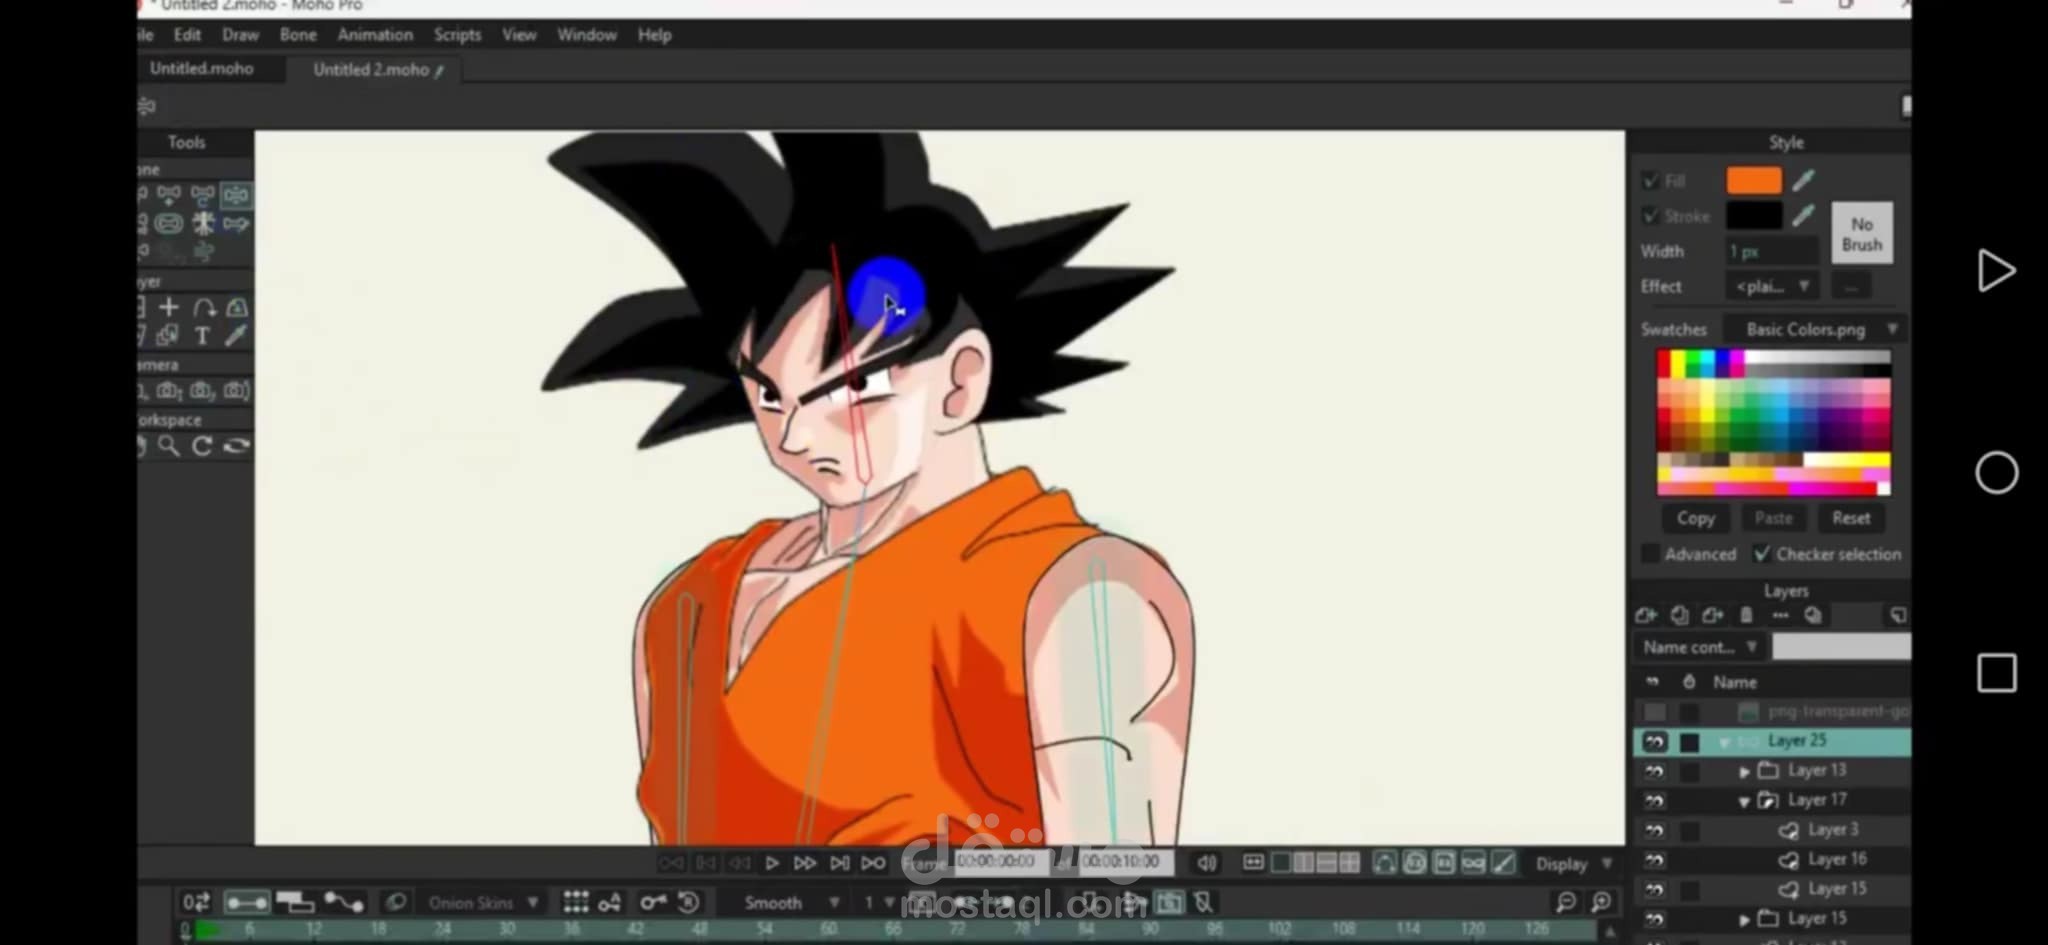This screenshot has height=945, width=2048.
Task: Mute audio with speaker icon
Action: pos(1207,863)
